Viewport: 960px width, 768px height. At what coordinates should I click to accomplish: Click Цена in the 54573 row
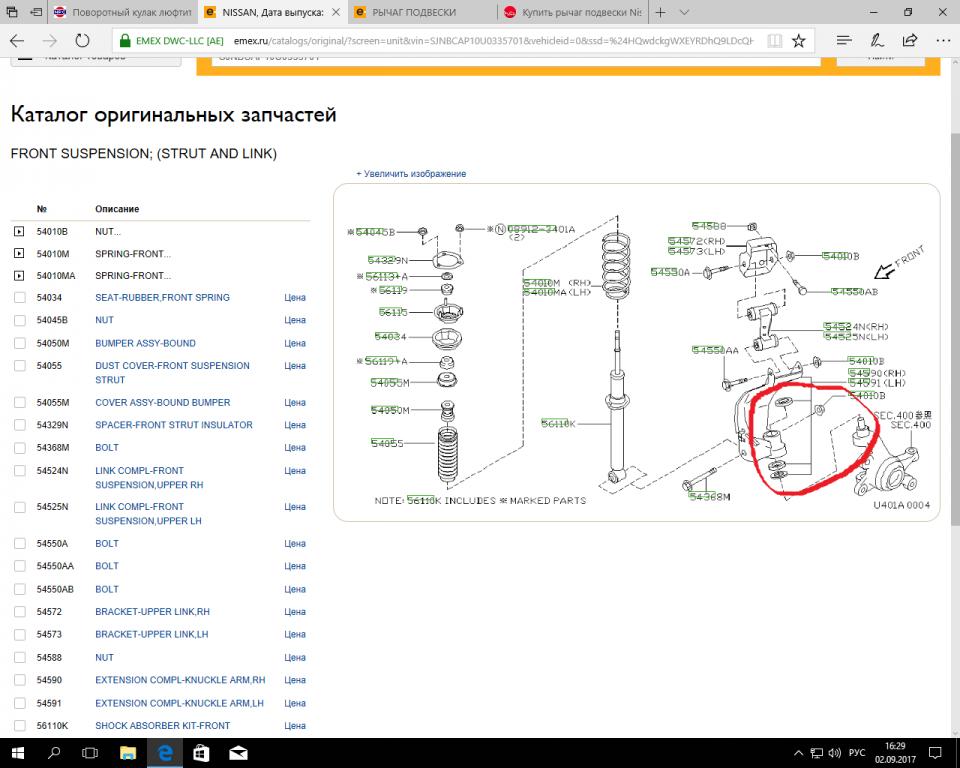tap(294, 634)
